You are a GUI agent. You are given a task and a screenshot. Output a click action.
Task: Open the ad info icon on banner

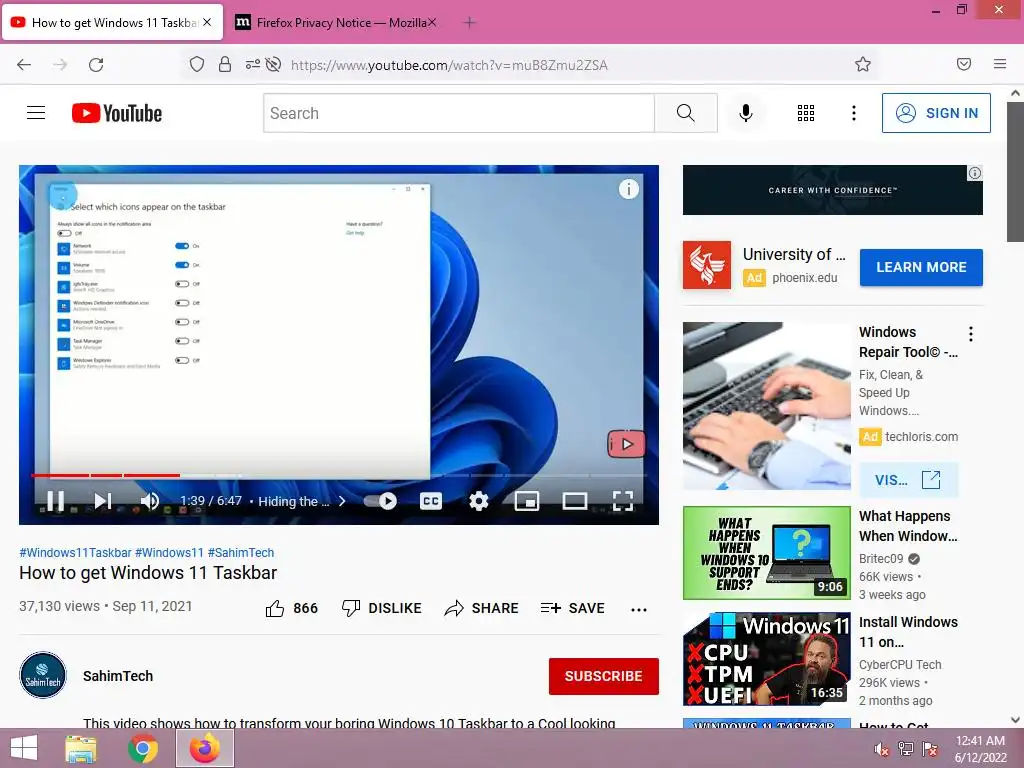pos(974,173)
